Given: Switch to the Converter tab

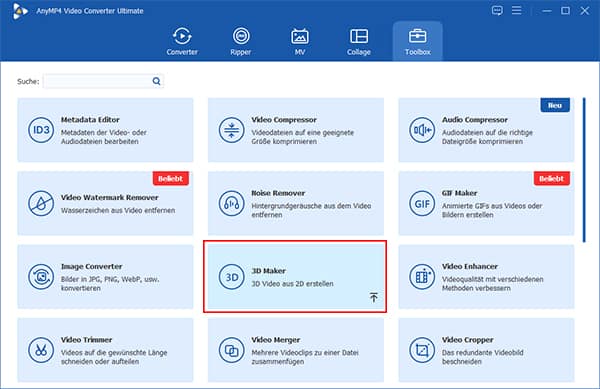Looking at the screenshot, I should [182, 41].
